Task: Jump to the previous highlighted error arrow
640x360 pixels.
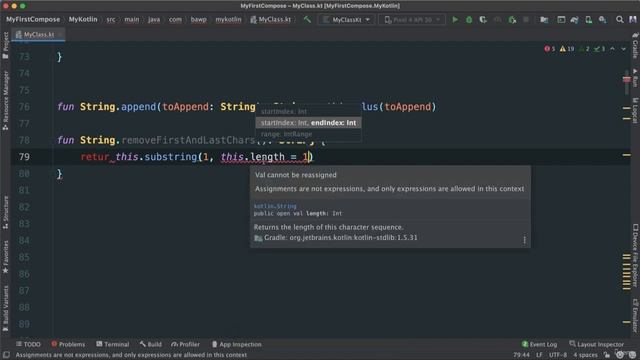Action: pos(612,49)
